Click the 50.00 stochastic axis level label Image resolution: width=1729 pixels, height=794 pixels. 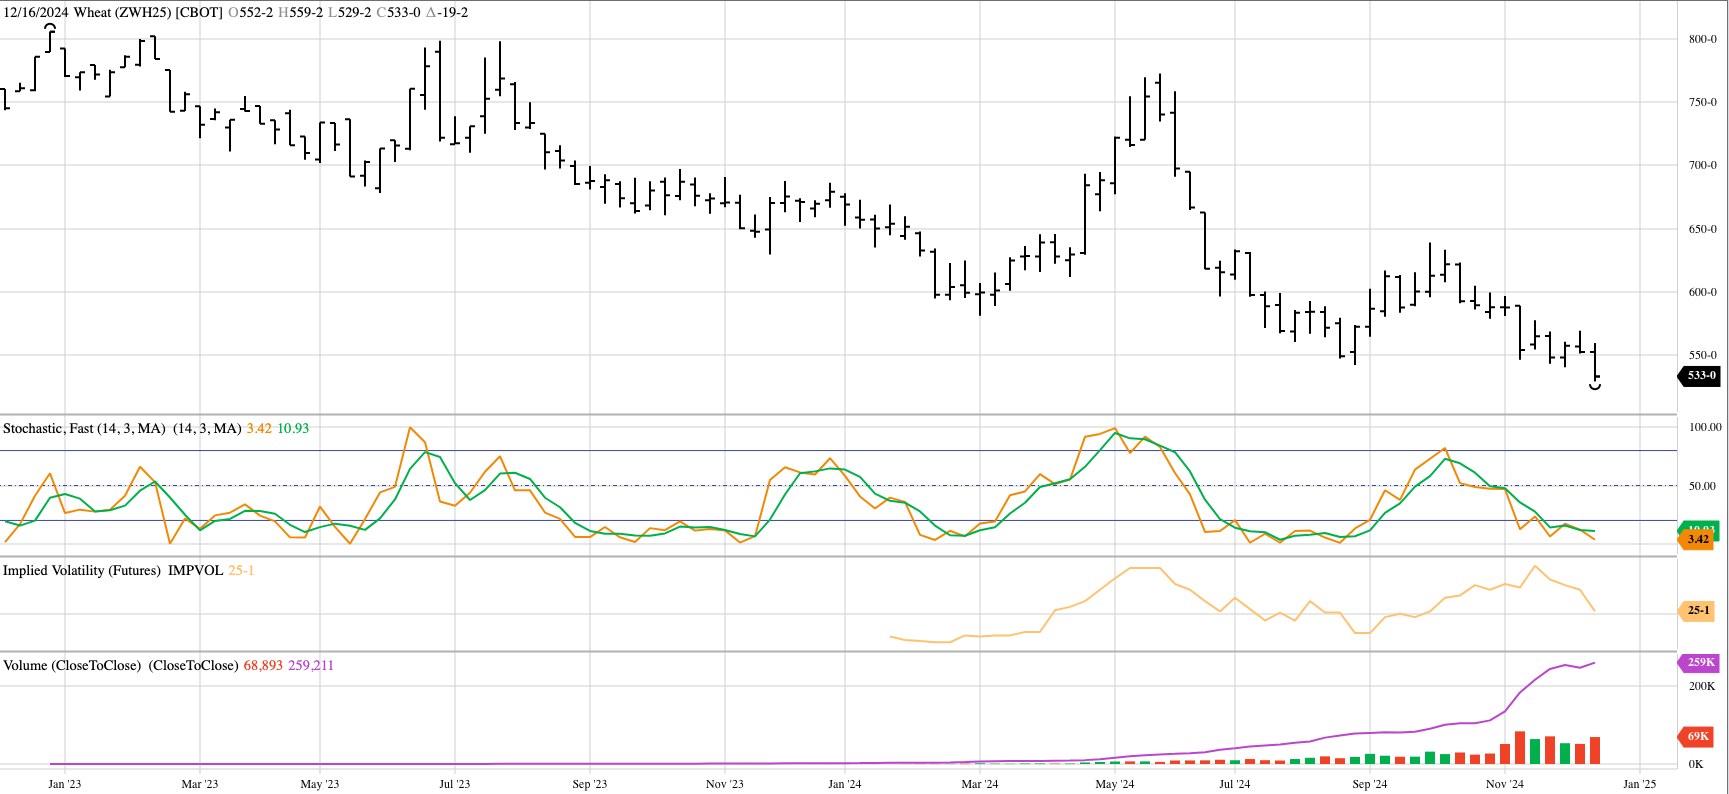1704,486
